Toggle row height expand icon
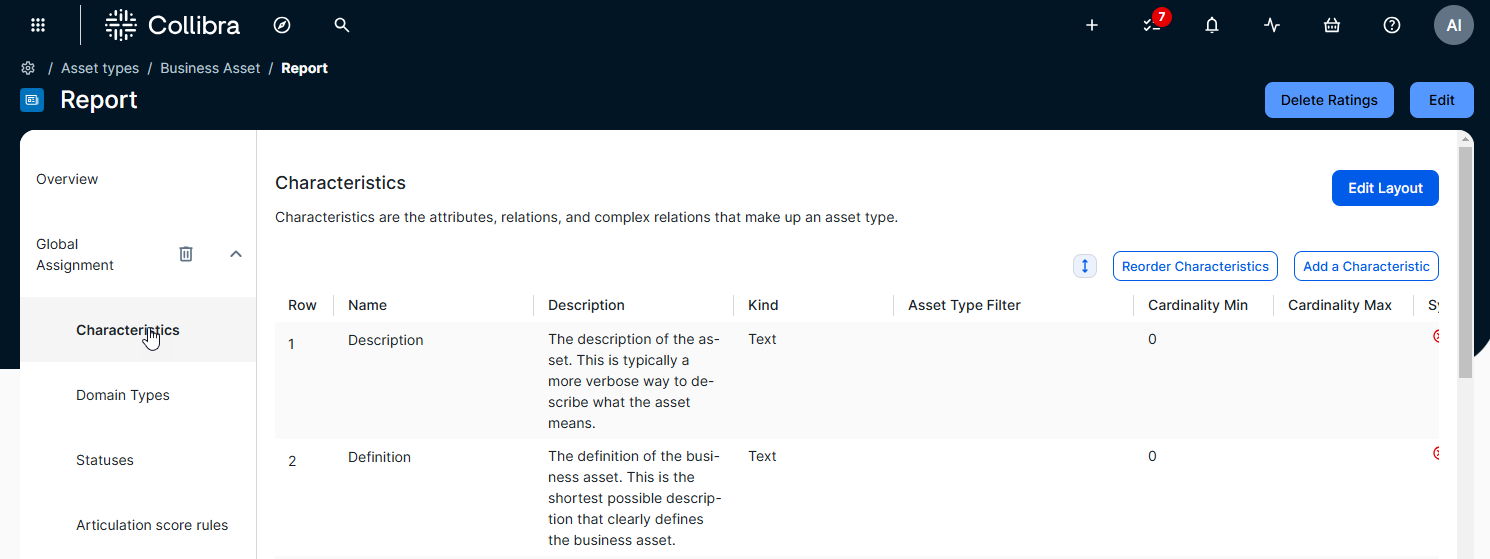The width and height of the screenshot is (1490, 559). [1085, 266]
